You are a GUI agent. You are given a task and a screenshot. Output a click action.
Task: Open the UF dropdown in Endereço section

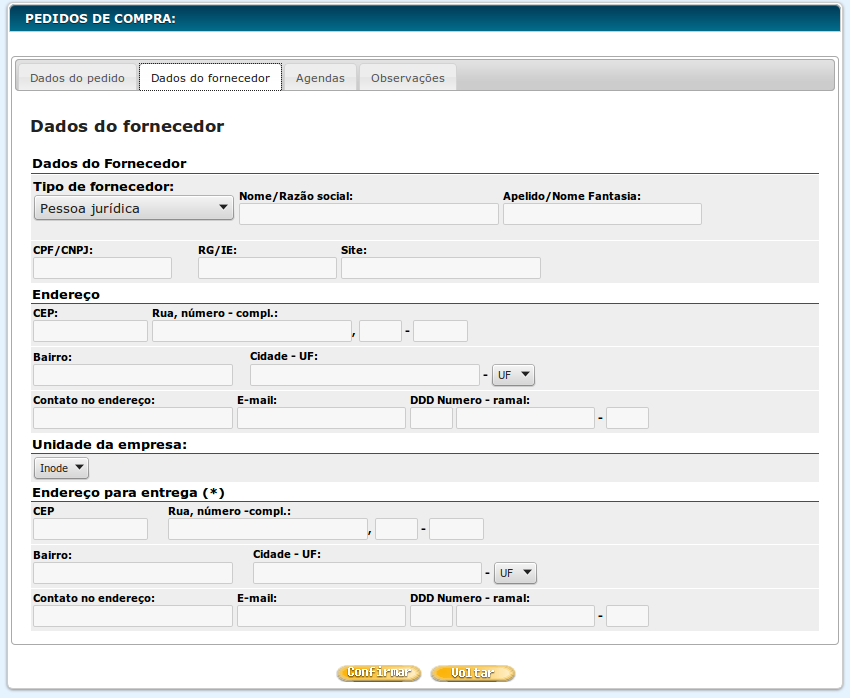point(514,375)
